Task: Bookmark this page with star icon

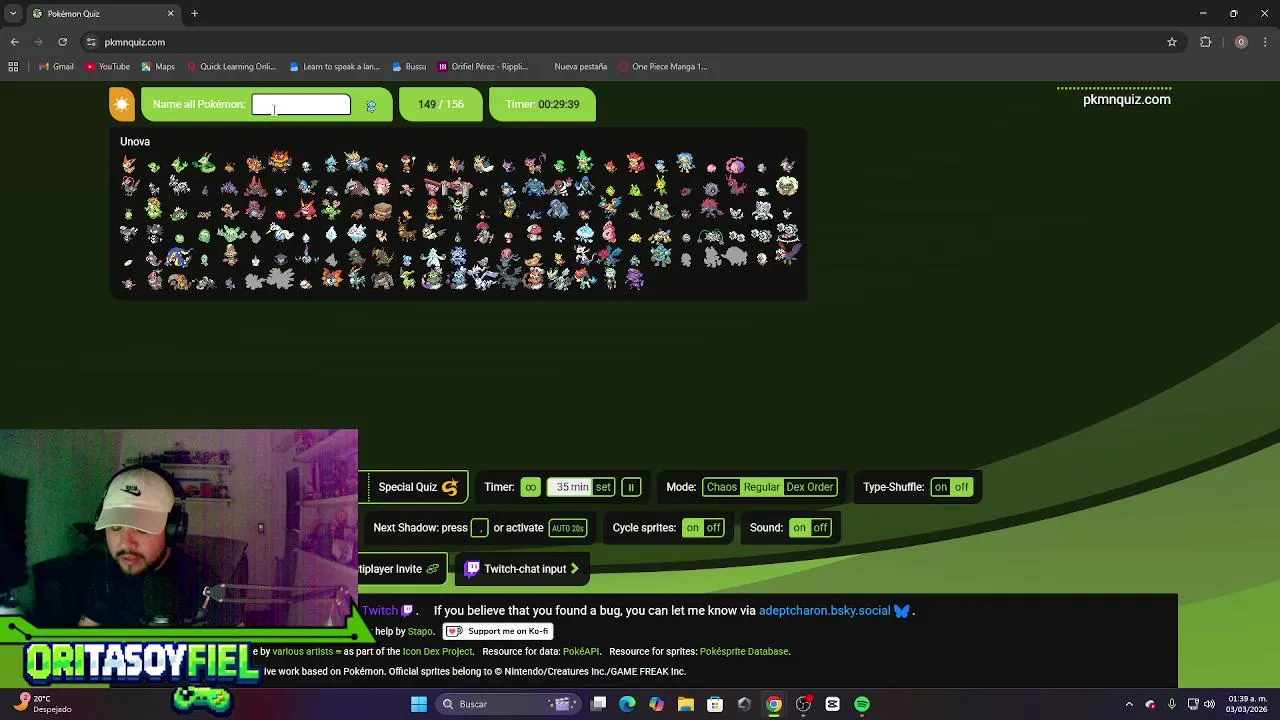Action: tap(1172, 42)
